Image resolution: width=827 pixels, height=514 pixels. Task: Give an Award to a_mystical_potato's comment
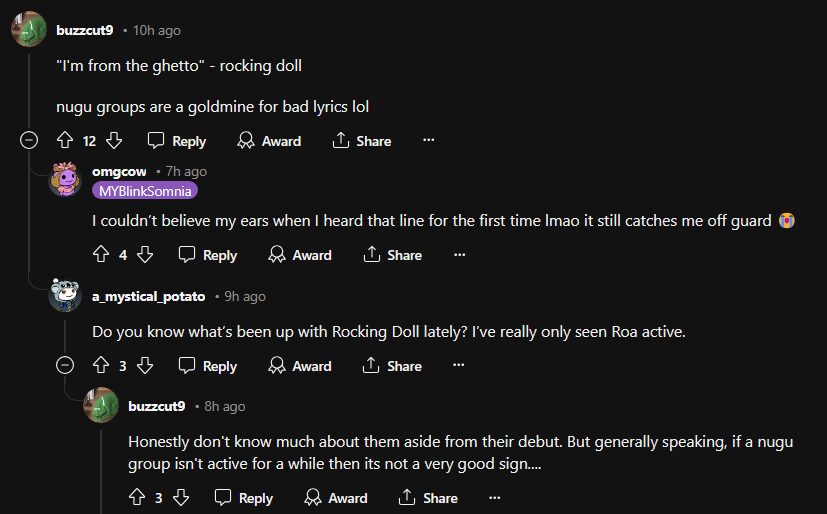click(299, 366)
